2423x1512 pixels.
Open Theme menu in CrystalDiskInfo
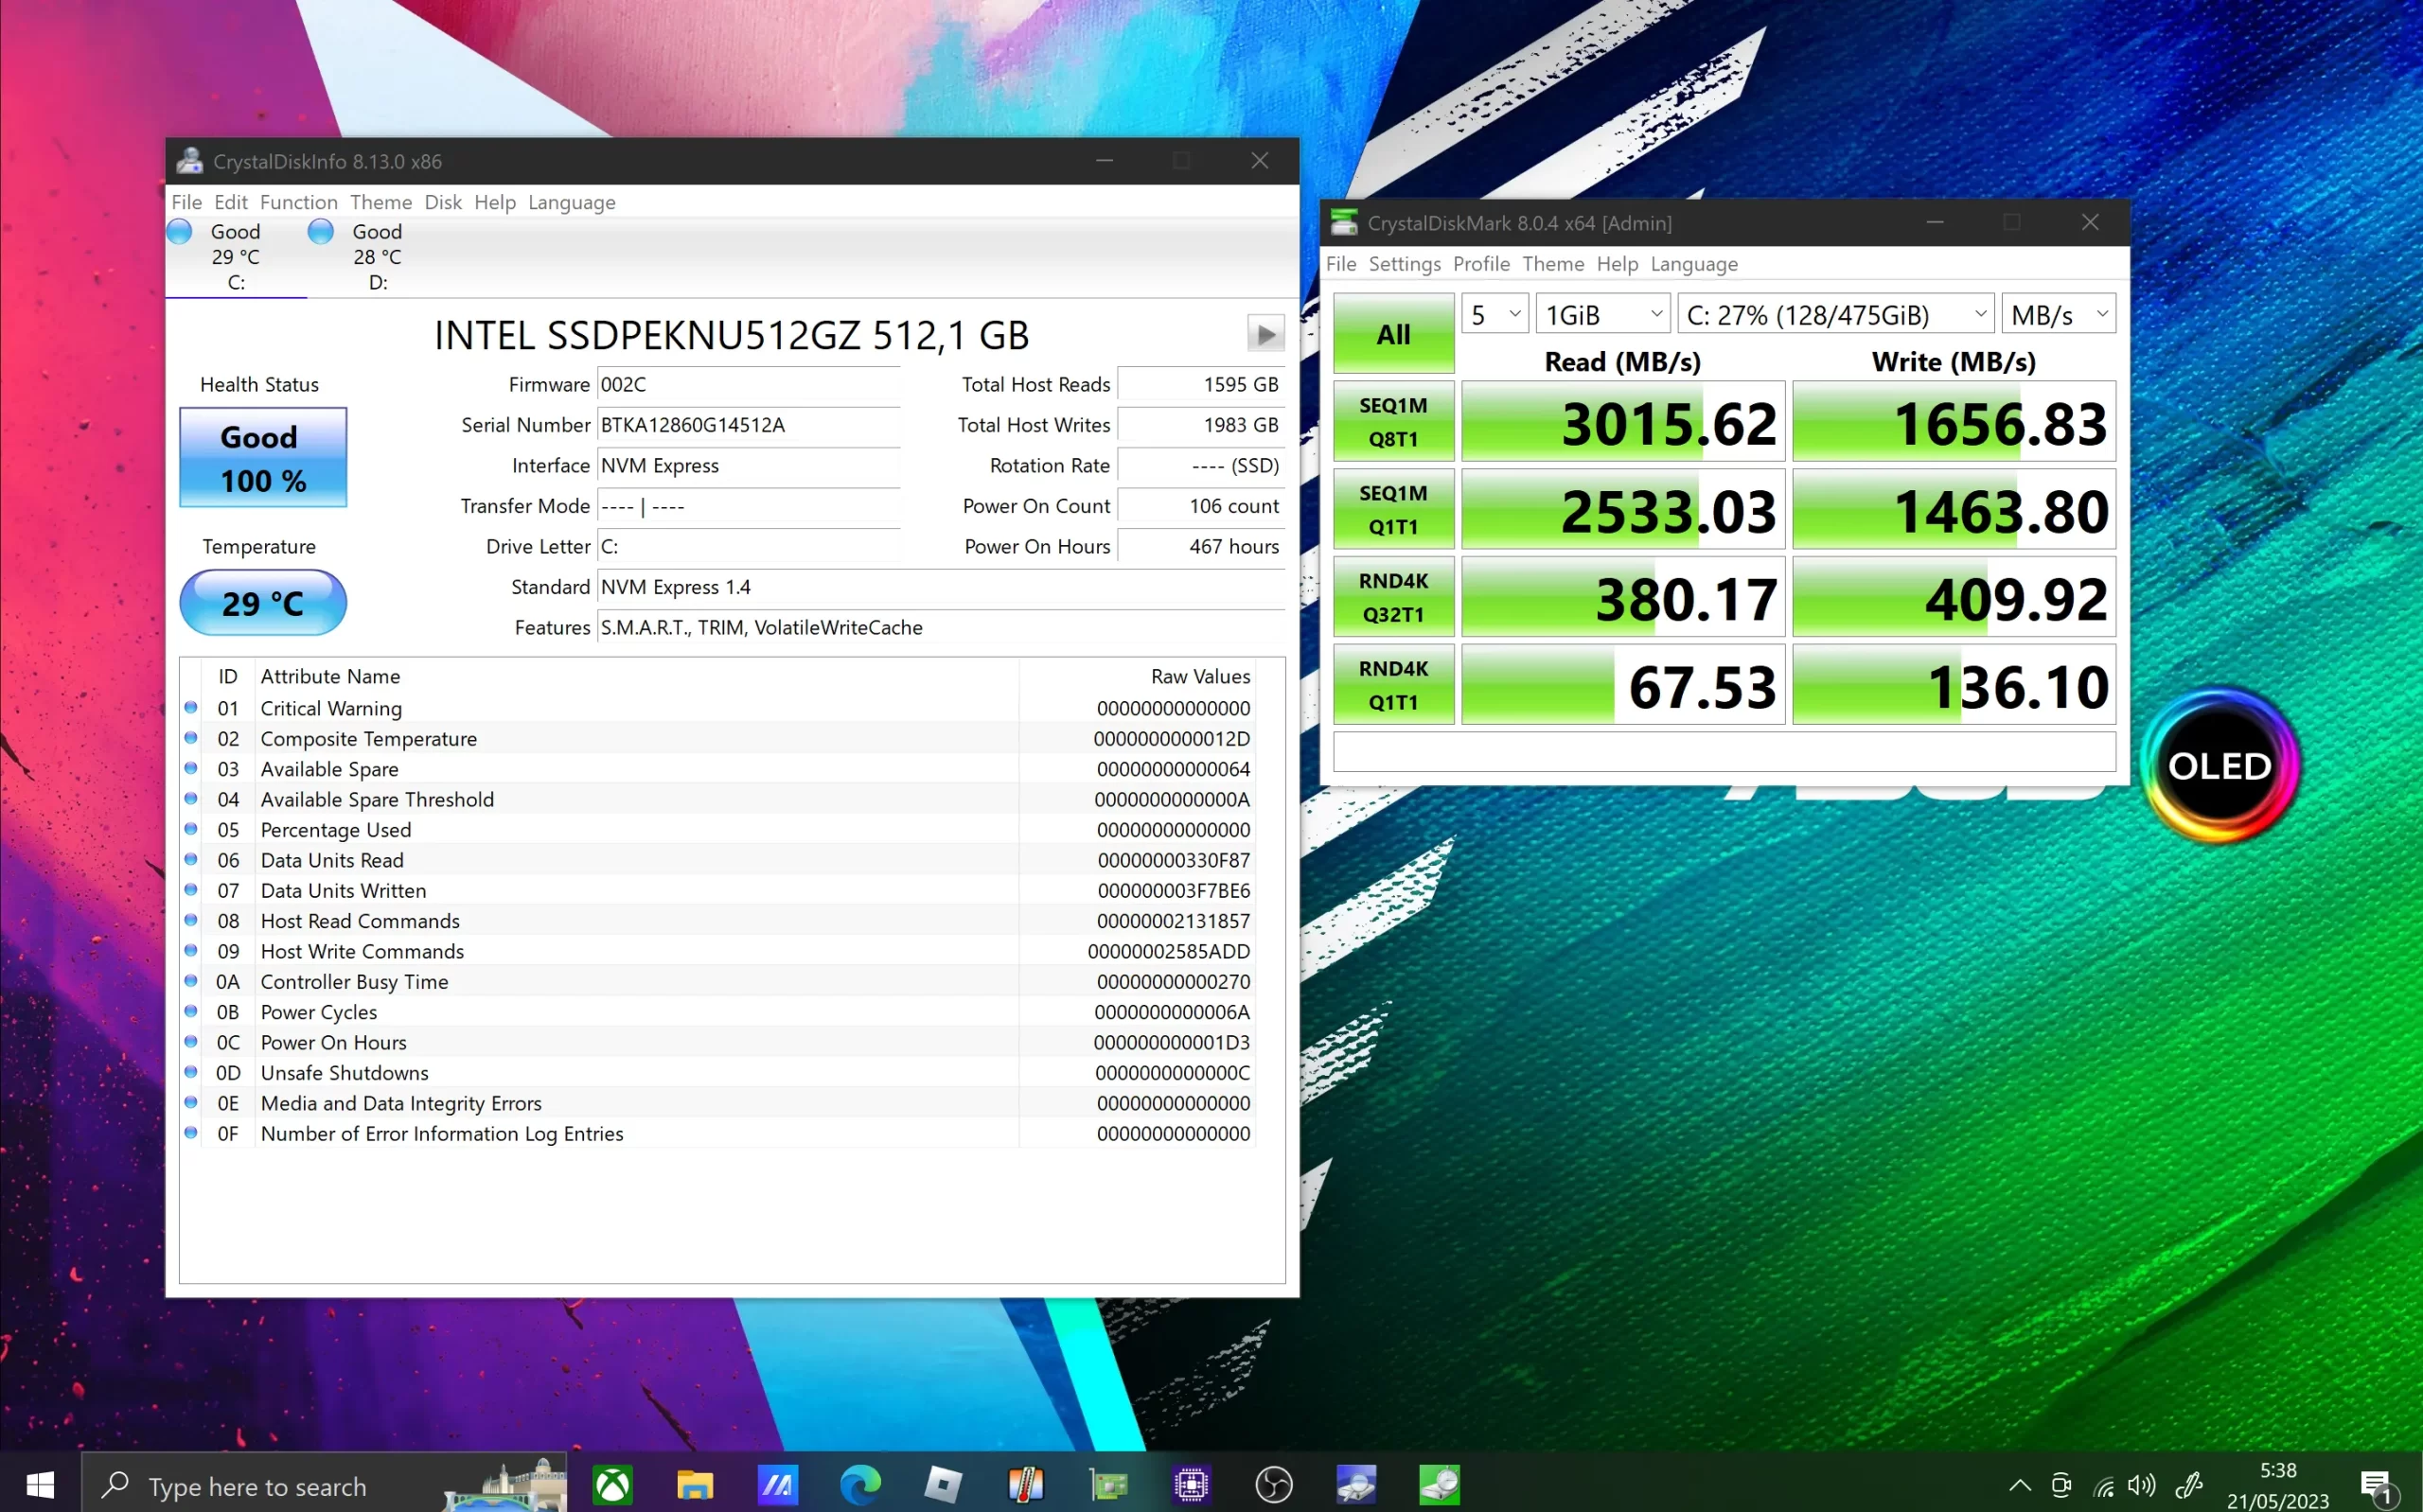[380, 202]
